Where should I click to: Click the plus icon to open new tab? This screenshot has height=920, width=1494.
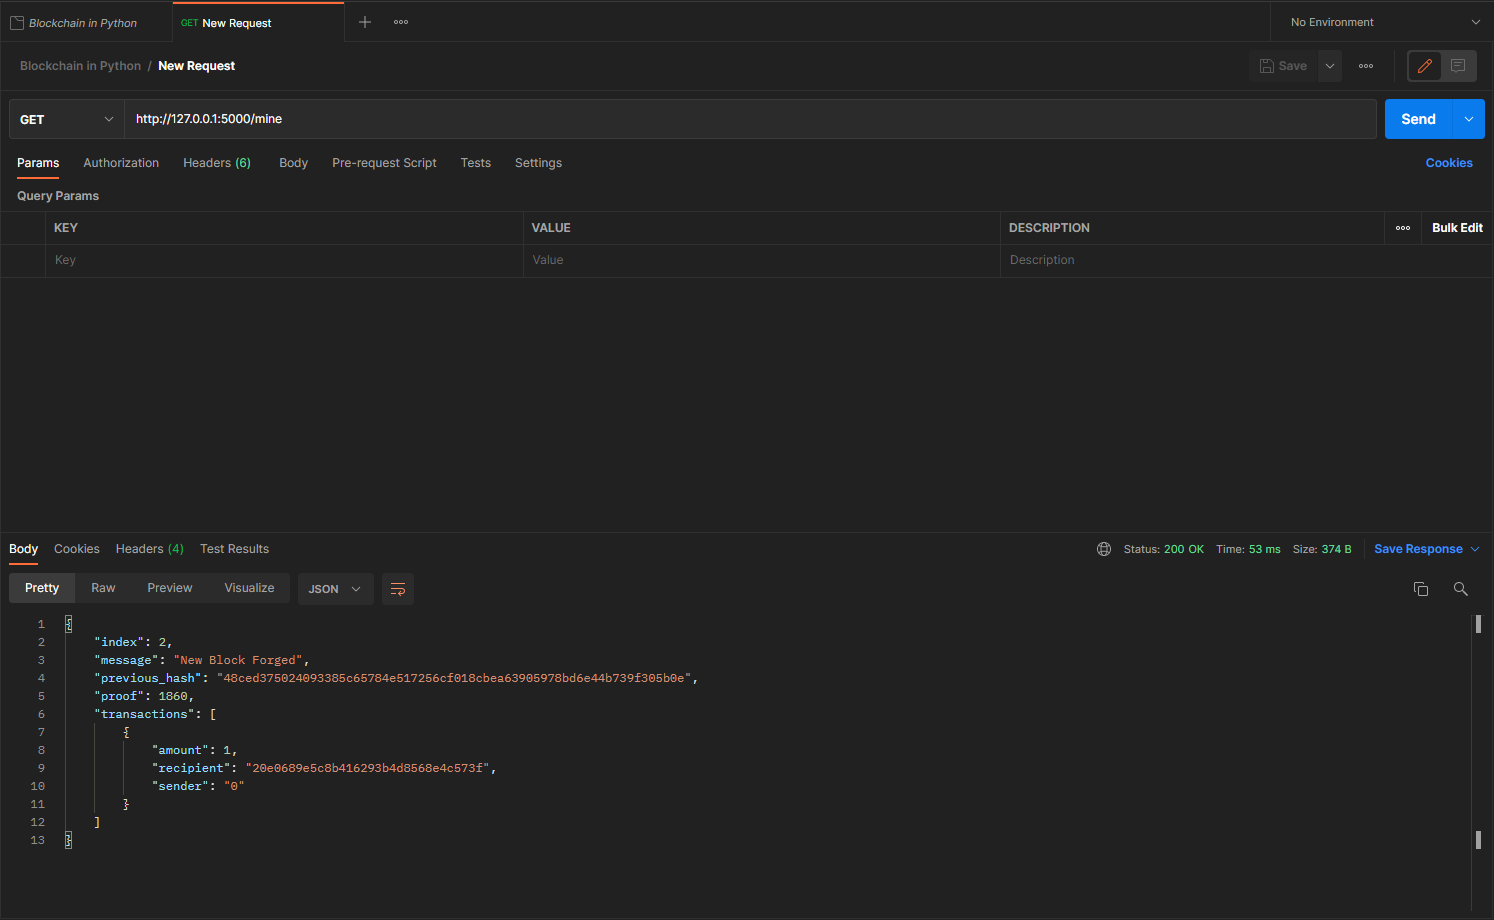coord(365,22)
